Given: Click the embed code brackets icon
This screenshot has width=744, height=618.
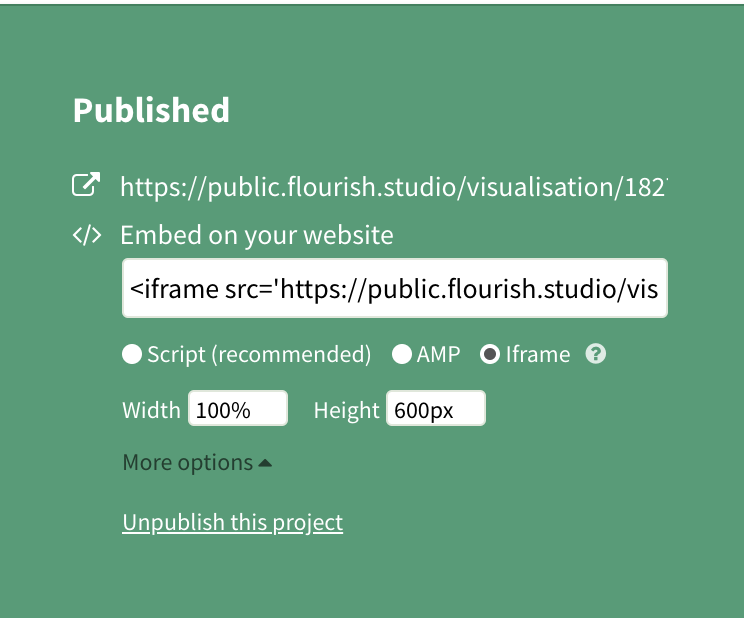Looking at the screenshot, I should pos(87,235).
